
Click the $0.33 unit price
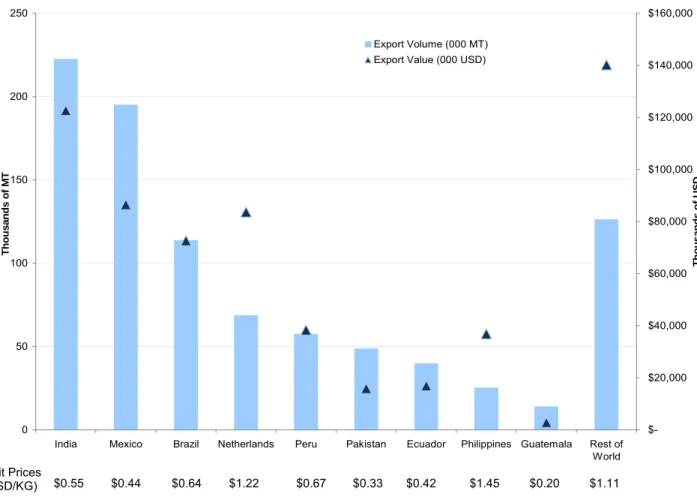(368, 483)
